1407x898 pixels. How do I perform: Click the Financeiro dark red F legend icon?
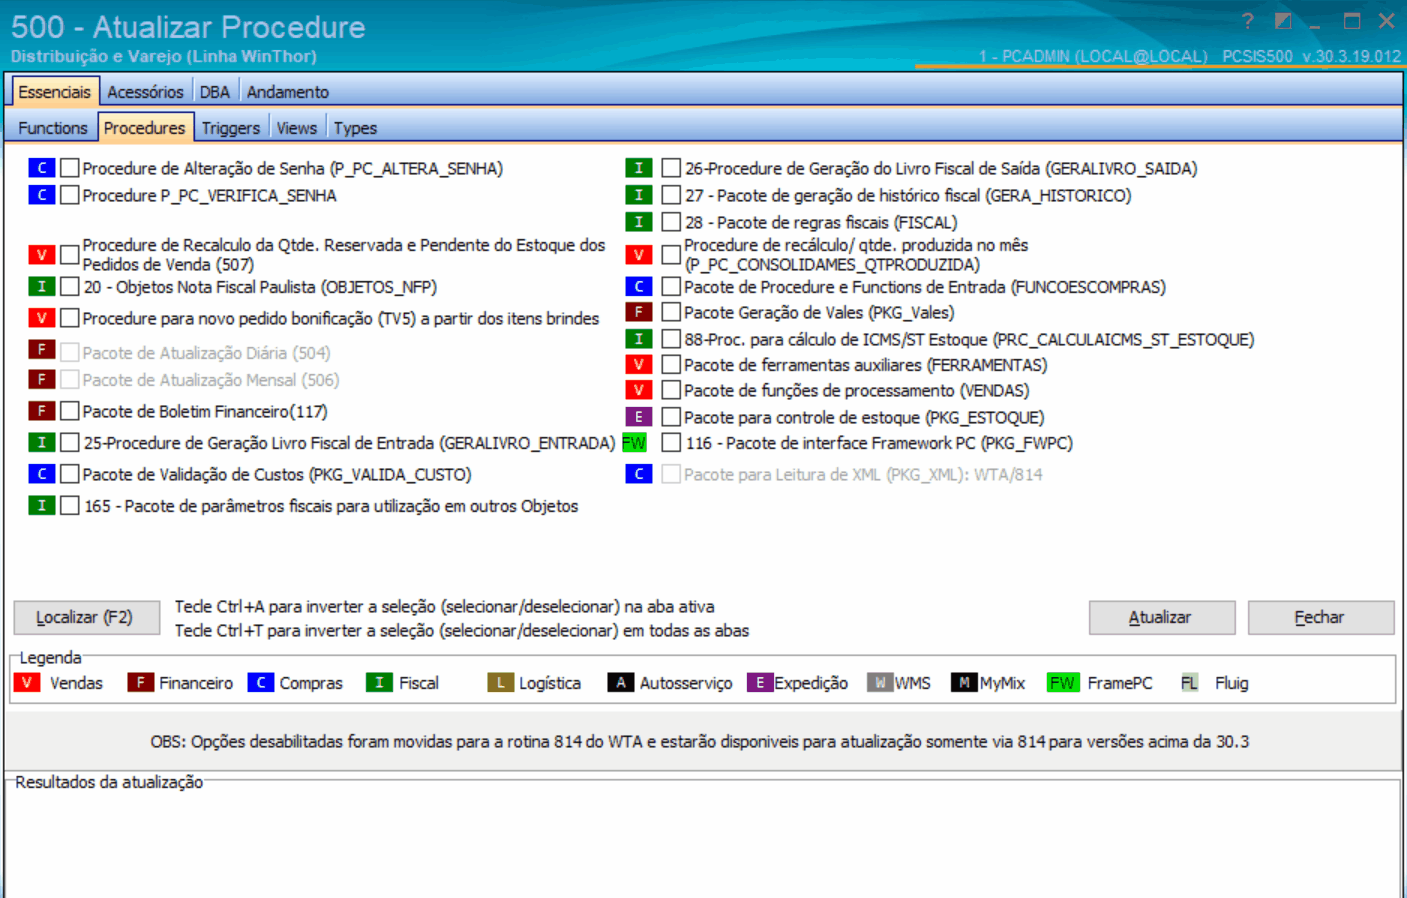140,683
